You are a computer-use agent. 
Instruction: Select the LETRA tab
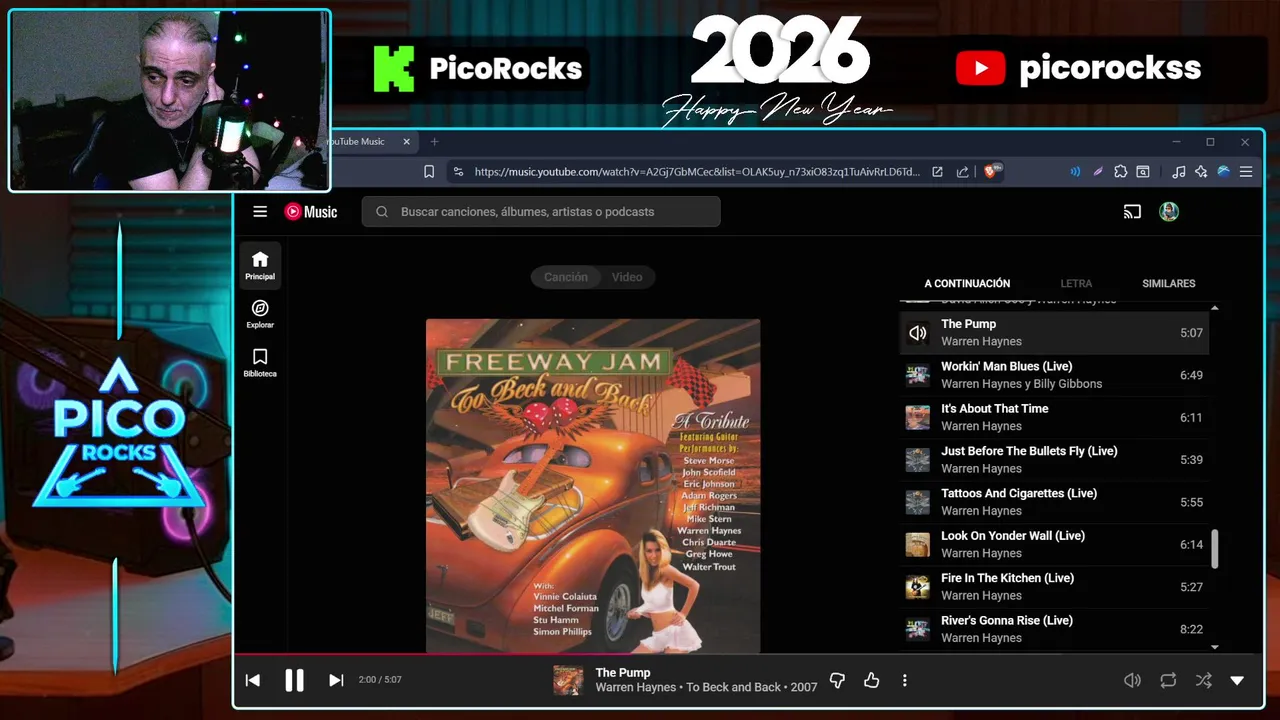pyautogui.click(x=1076, y=284)
